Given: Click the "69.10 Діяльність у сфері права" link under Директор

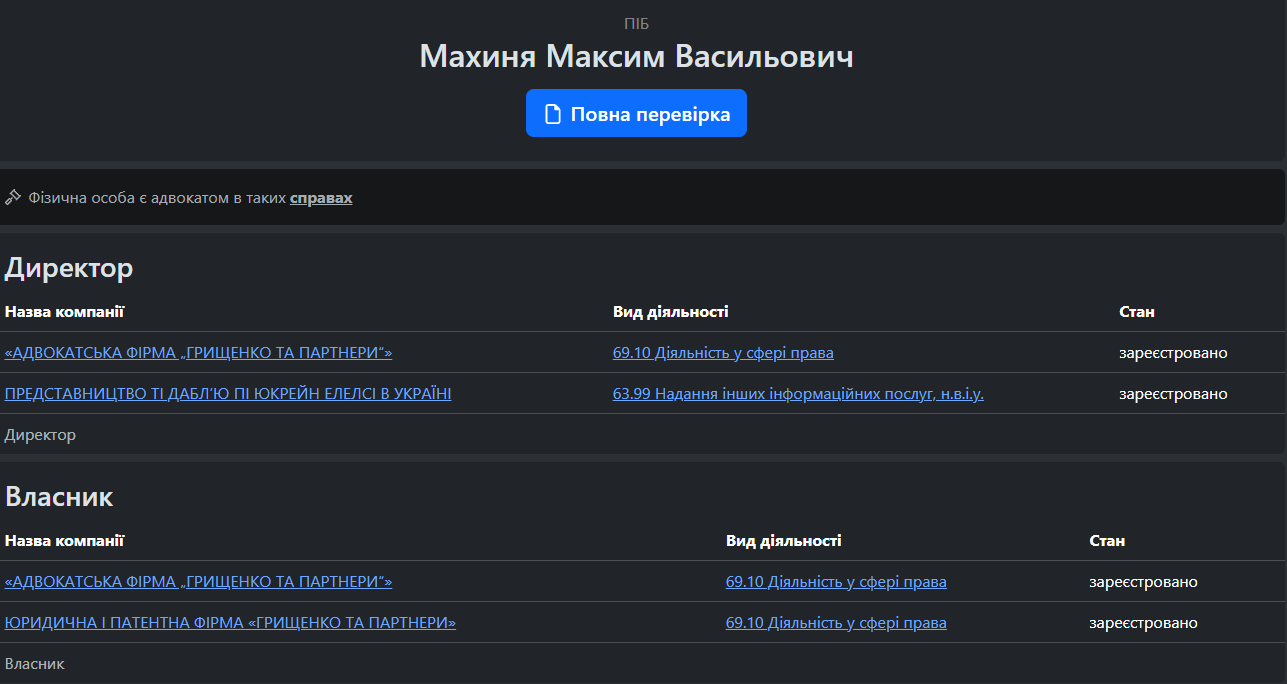Looking at the screenshot, I should (x=723, y=353).
